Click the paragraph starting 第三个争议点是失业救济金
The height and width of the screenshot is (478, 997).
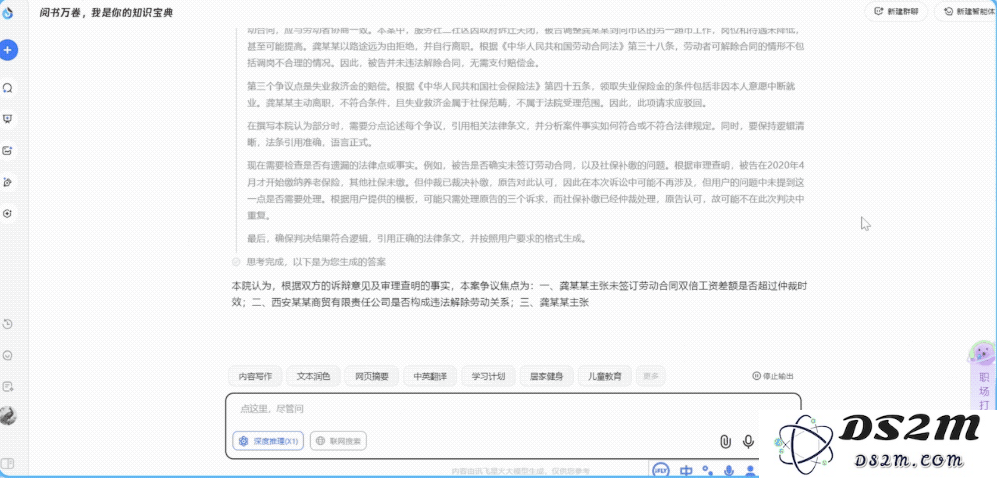pyautogui.click(x=521, y=94)
